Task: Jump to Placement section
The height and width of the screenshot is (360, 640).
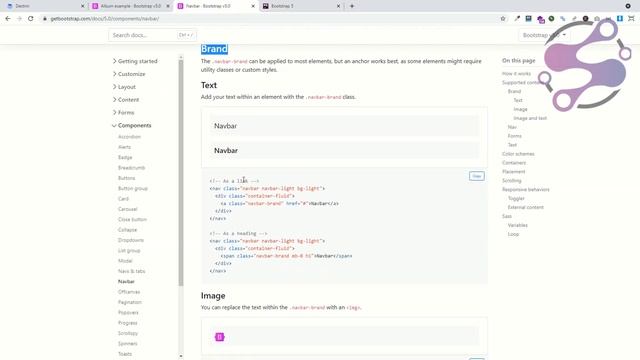Action: [513, 172]
